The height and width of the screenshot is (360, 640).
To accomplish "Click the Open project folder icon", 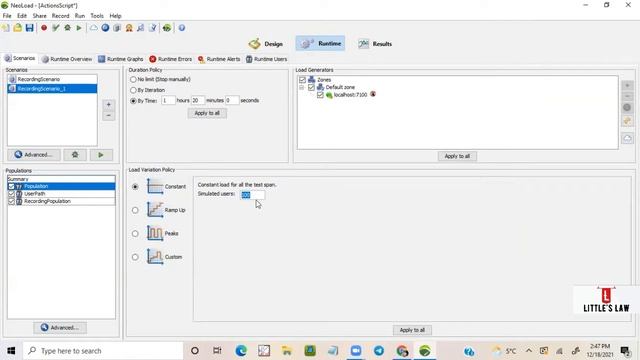I will [18, 28].
